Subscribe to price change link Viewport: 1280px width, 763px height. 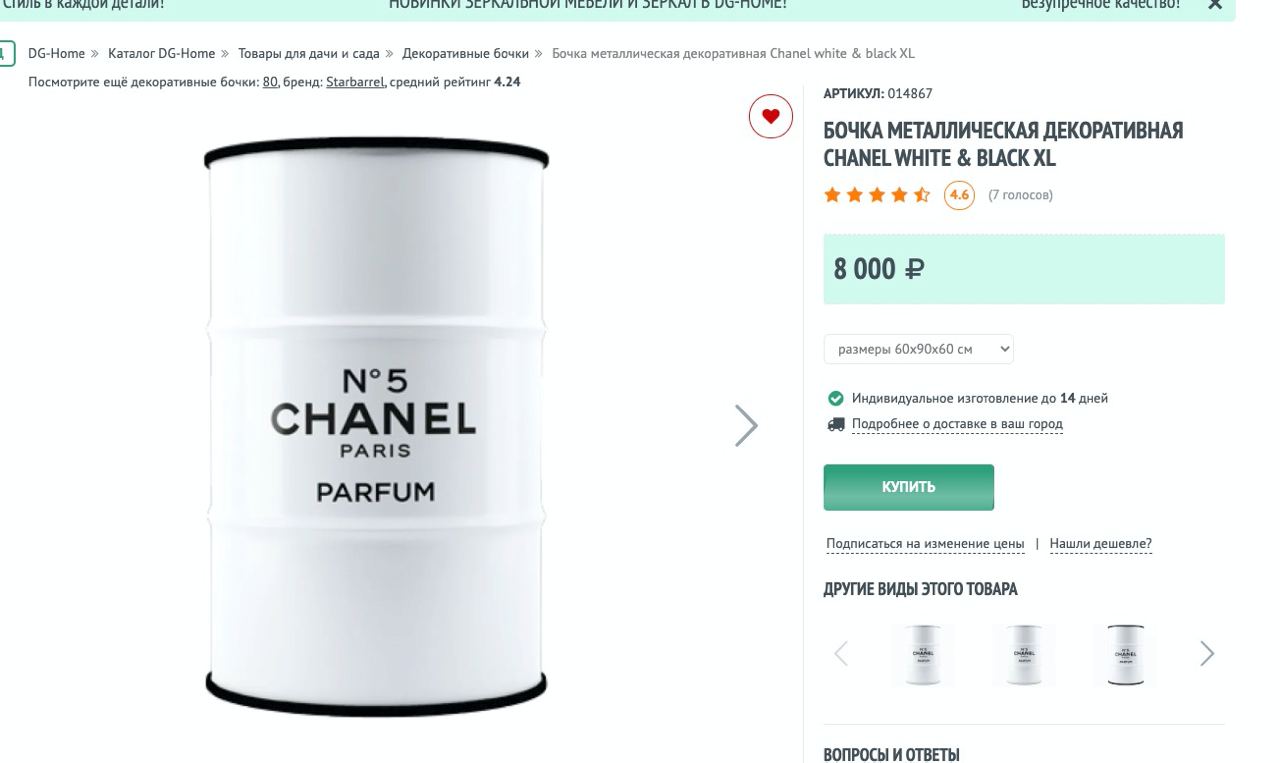925,544
